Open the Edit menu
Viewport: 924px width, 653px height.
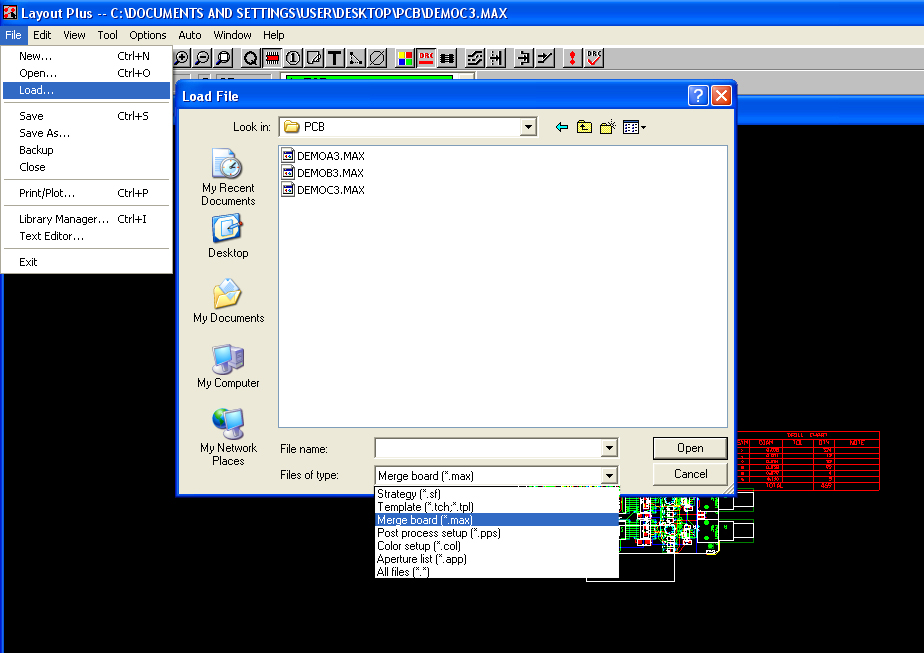(42, 35)
